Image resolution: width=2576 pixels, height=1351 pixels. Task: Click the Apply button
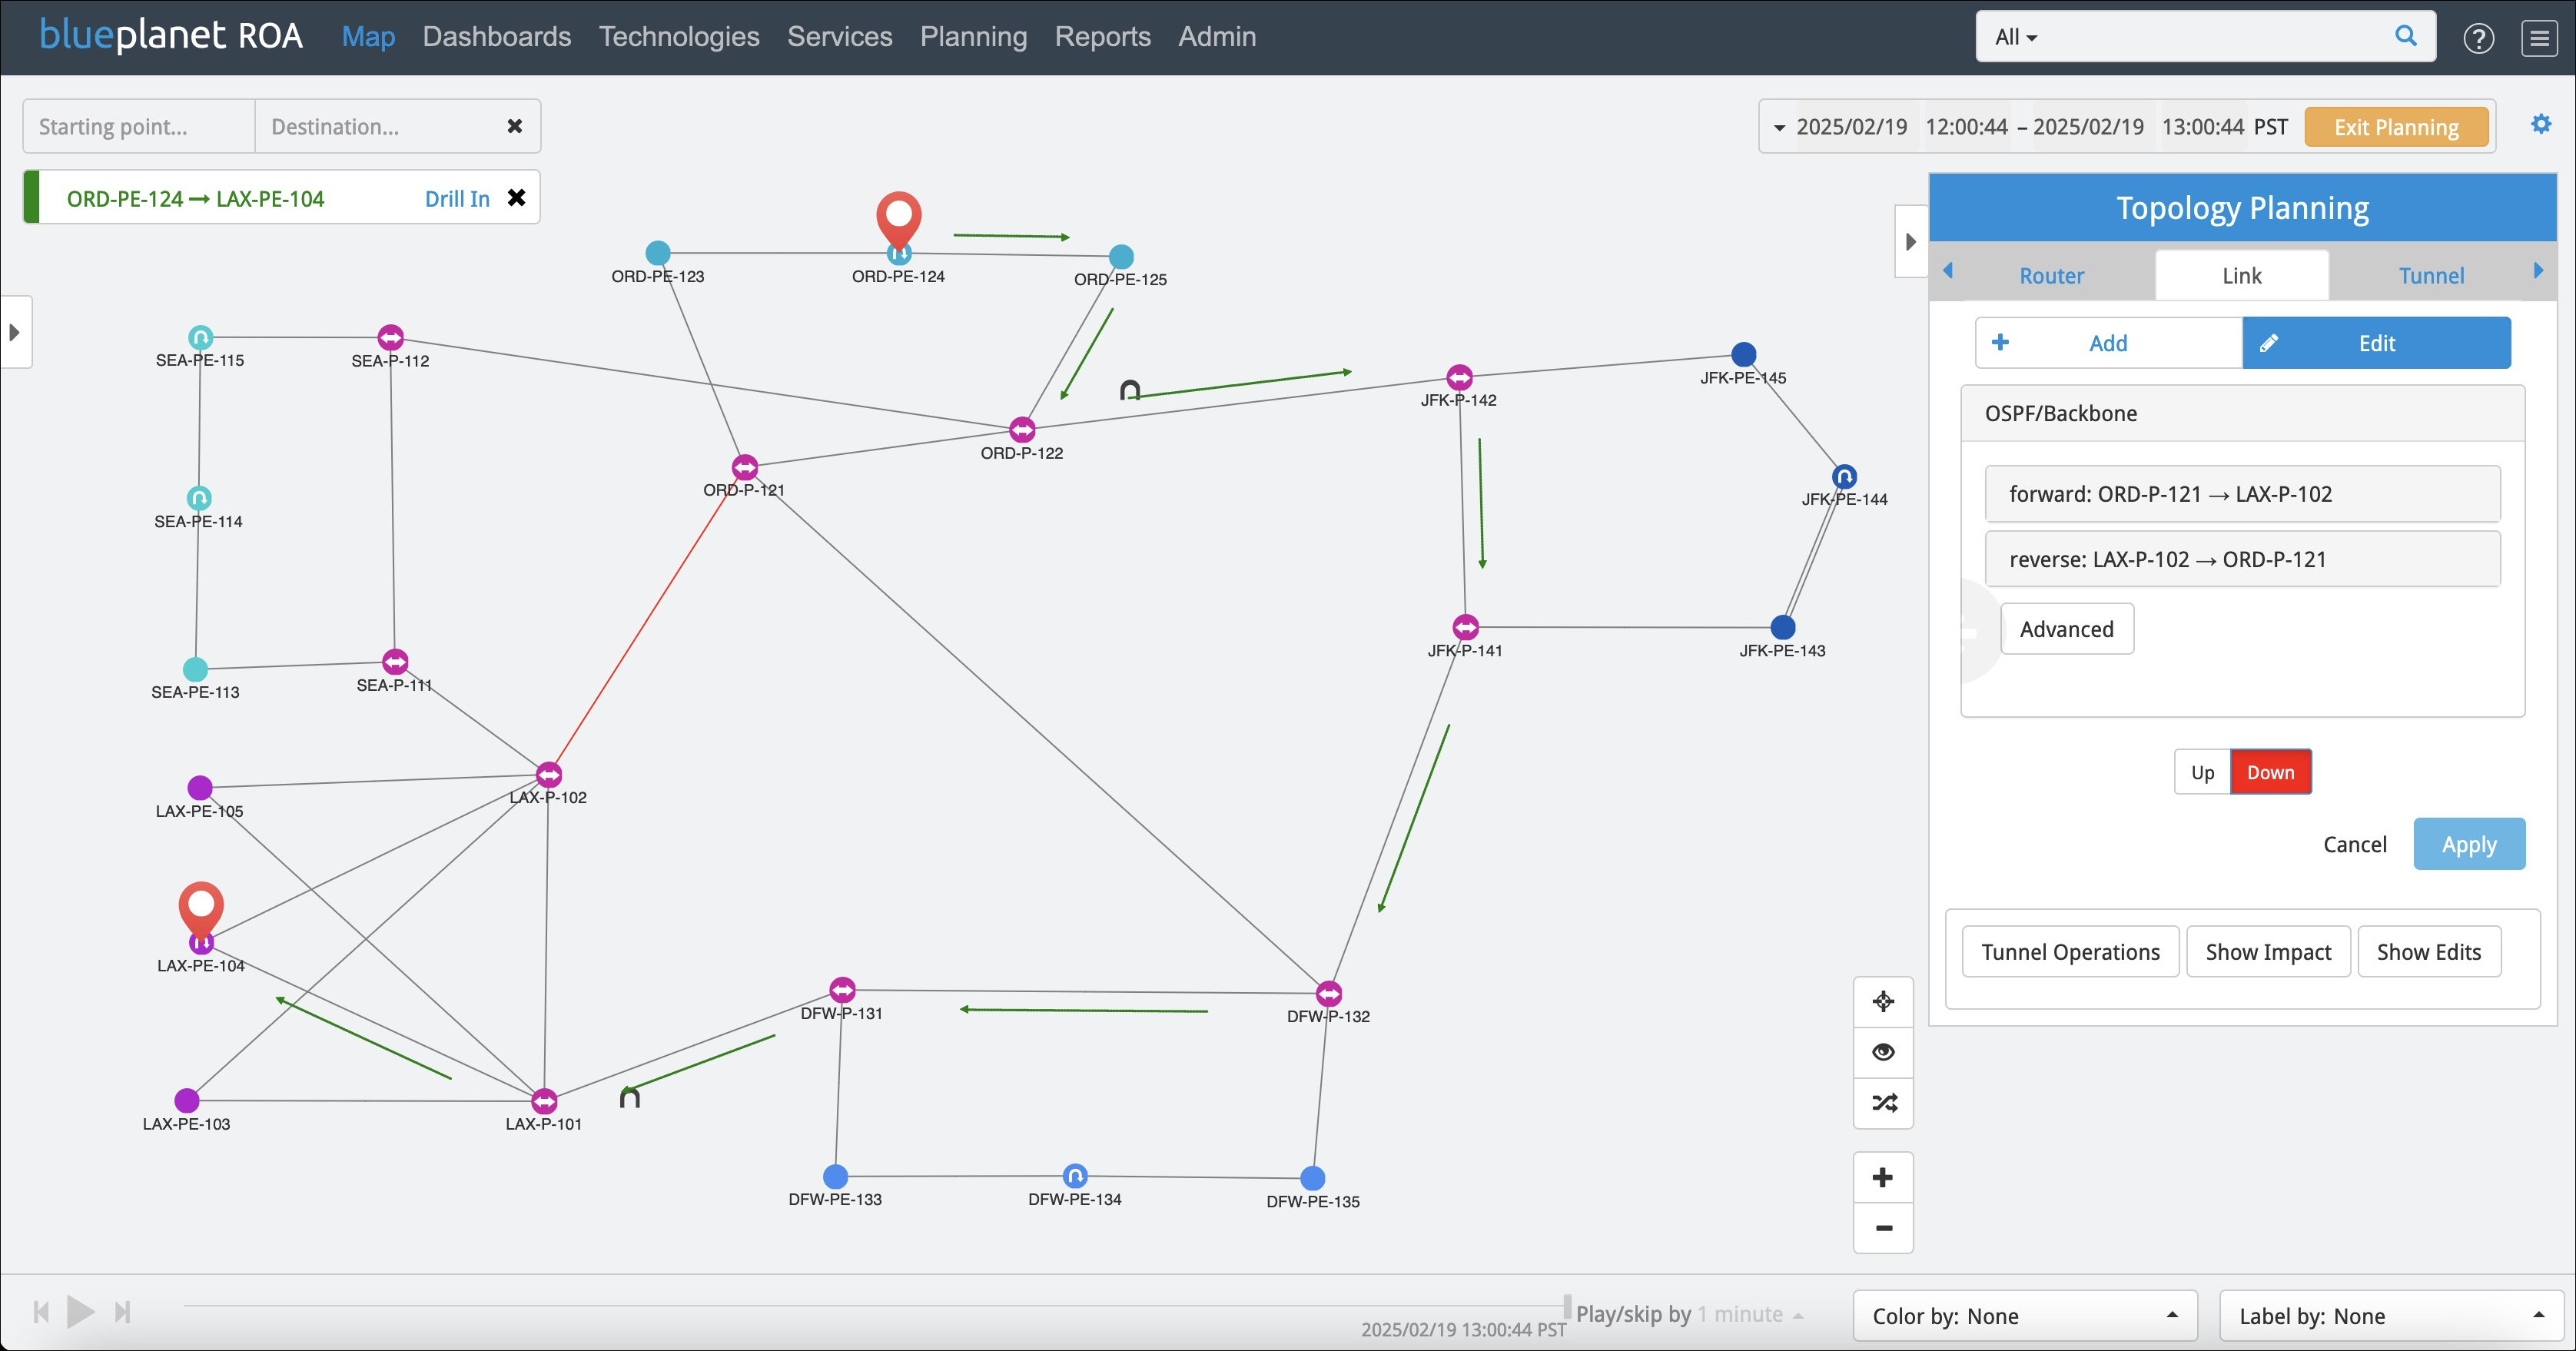click(x=2468, y=844)
